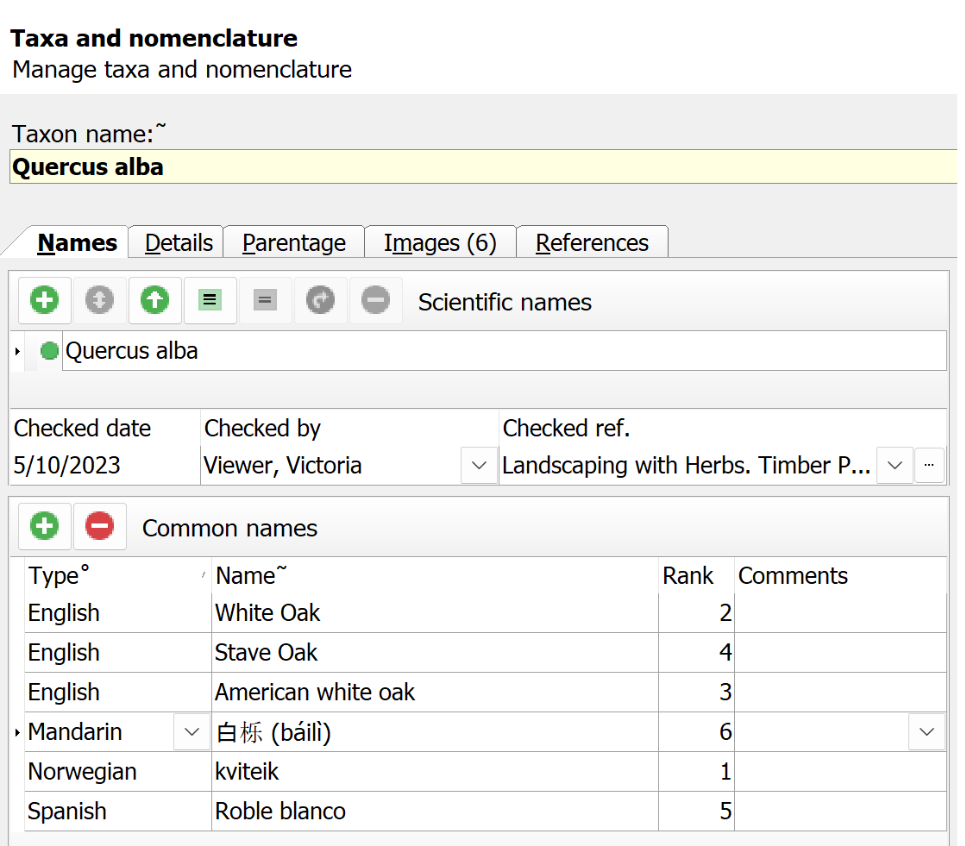The height and width of the screenshot is (846, 965).
Task: Click the grey minus remove icon for scientific names
Action: [x=375, y=300]
